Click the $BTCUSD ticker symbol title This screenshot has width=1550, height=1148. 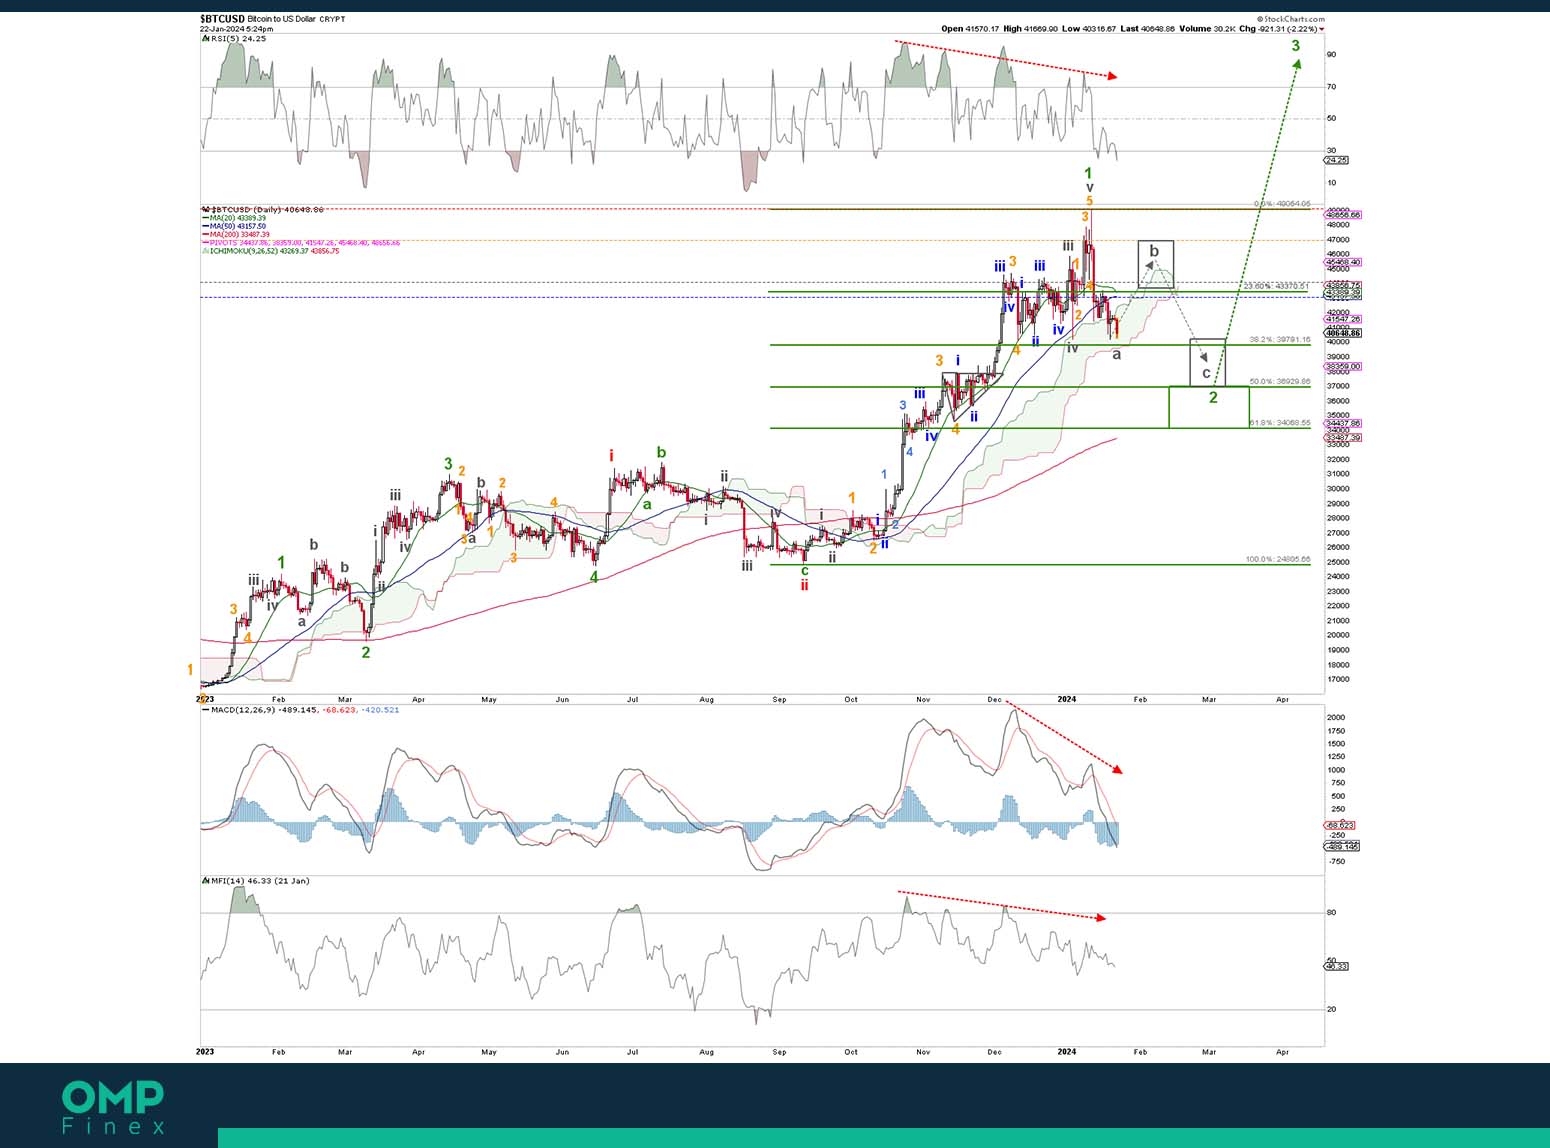tap(223, 19)
